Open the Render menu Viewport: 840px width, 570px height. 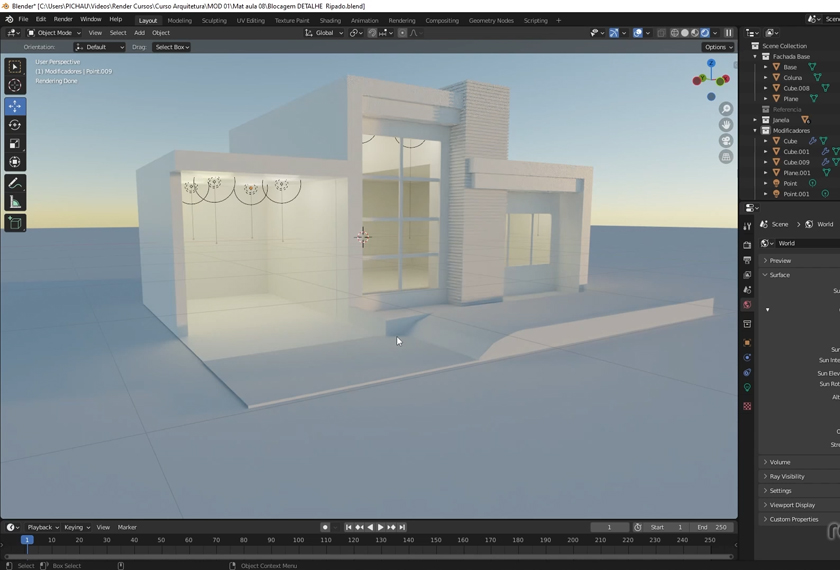tap(63, 19)
